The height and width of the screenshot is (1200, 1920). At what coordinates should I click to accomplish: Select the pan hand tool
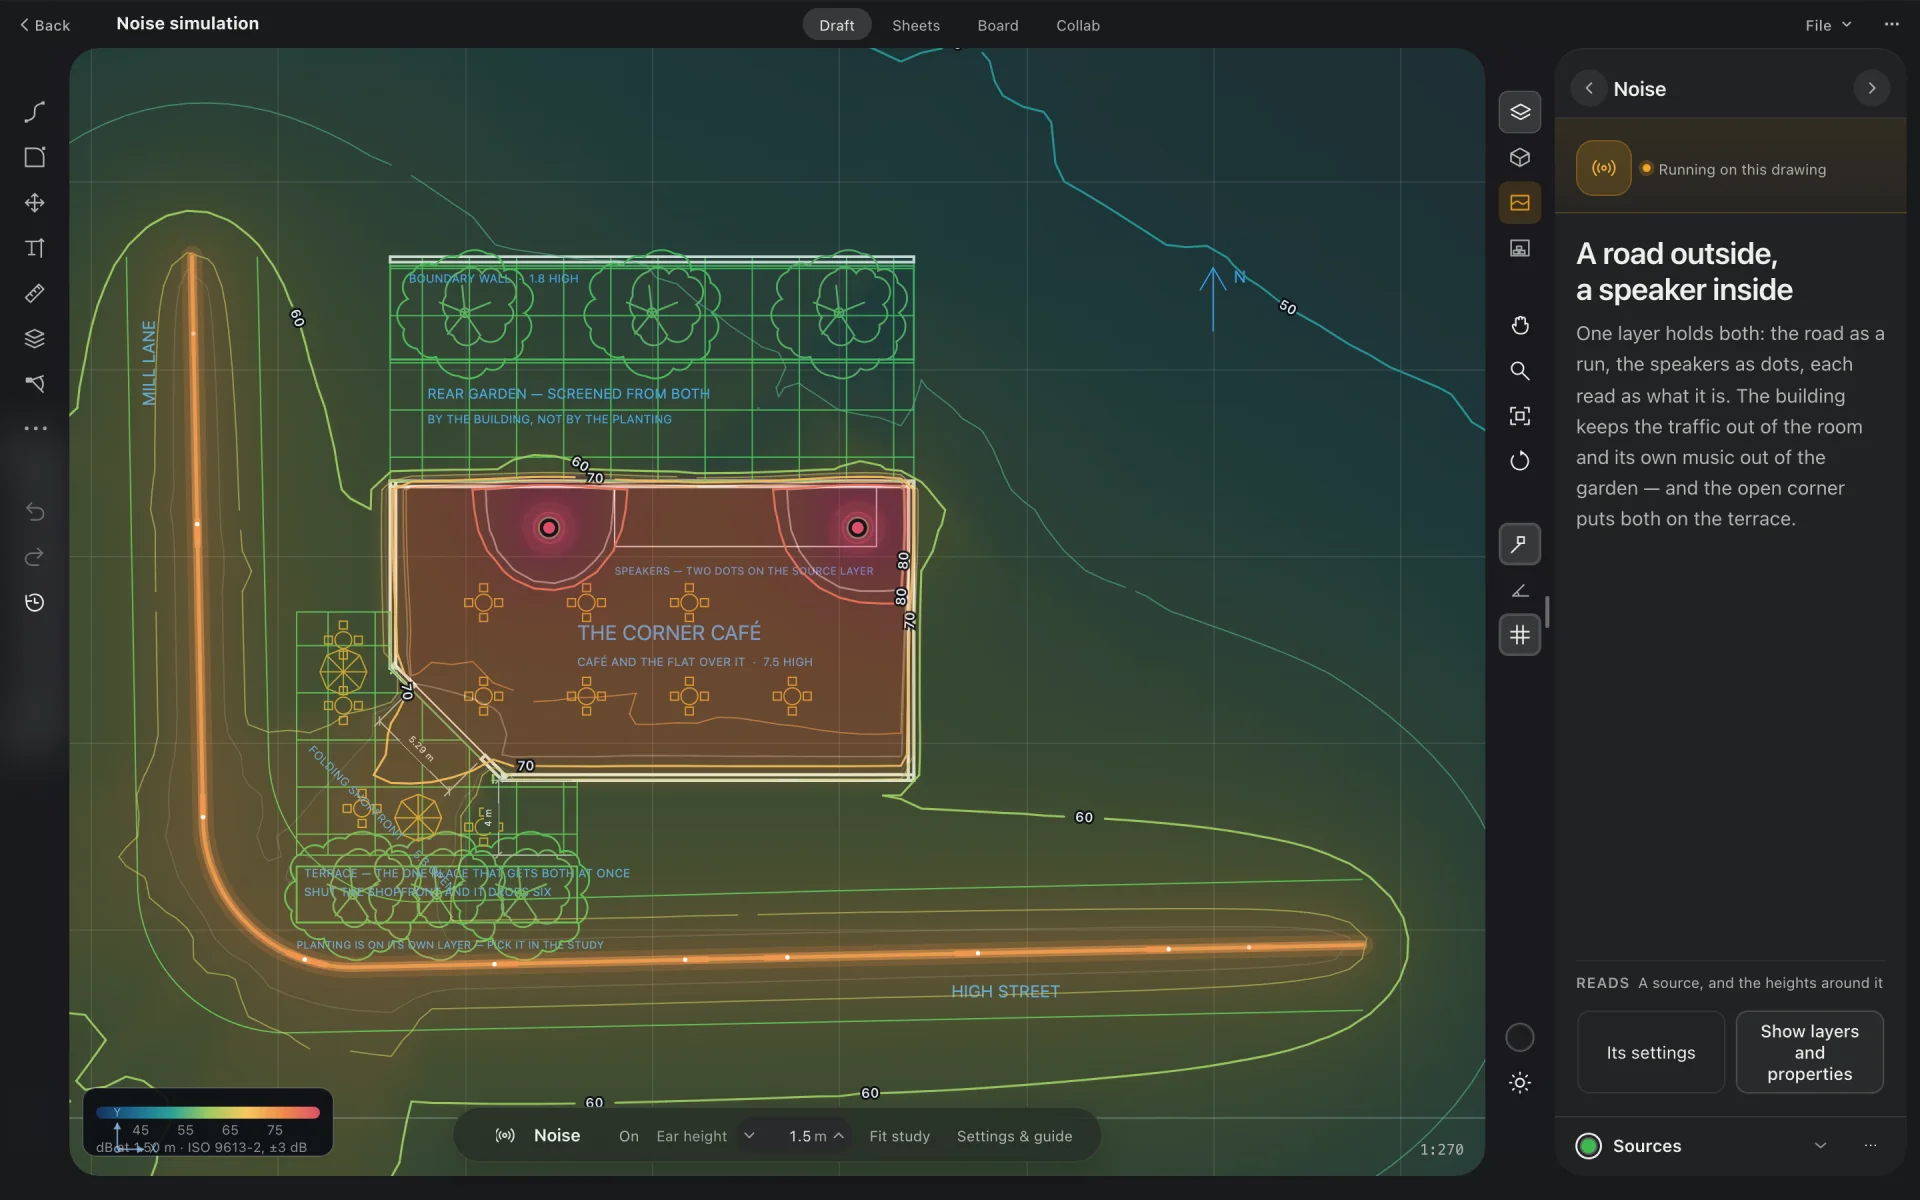1520,325
